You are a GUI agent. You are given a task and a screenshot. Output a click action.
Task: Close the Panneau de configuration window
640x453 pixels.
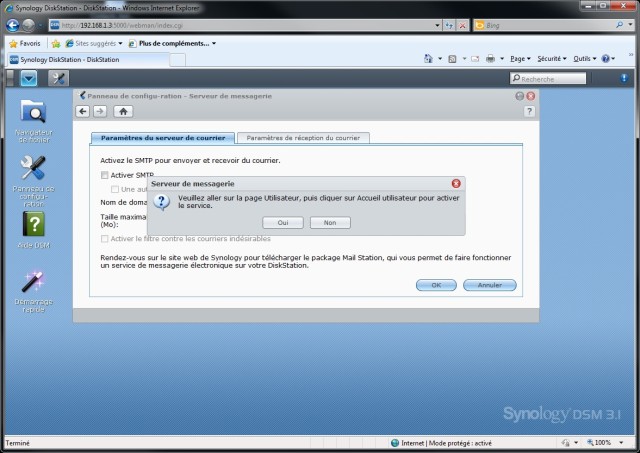[531, 96]
